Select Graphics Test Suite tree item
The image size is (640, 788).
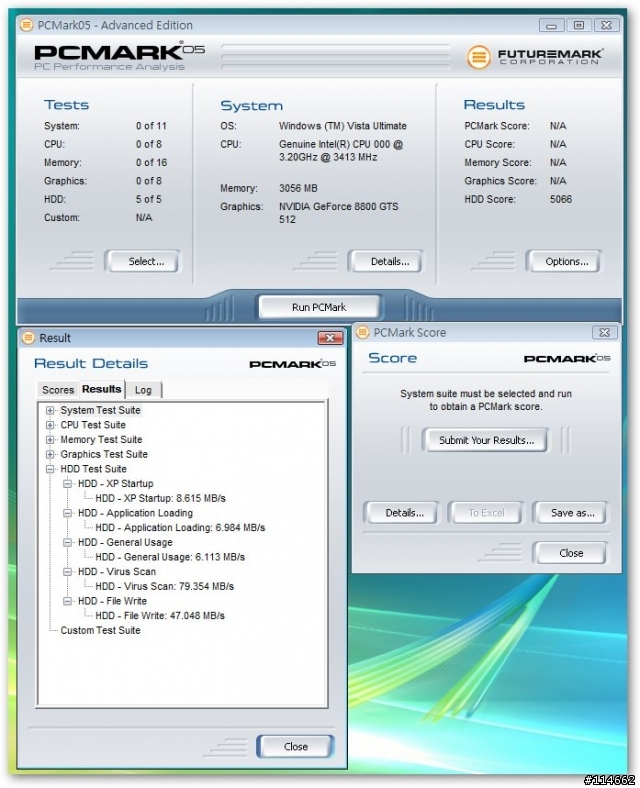coord(104,454)
